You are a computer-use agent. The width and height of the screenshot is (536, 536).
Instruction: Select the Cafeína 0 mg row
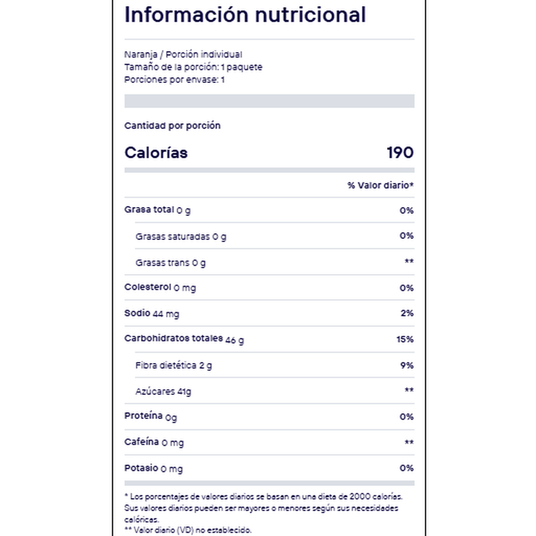pos(269,442)
